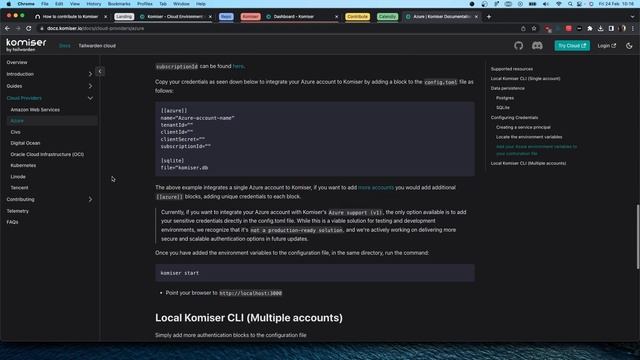Bookmark page with star icon
Image resolution: width=640 pixels, height=360 pixels.
click(534, 29)
